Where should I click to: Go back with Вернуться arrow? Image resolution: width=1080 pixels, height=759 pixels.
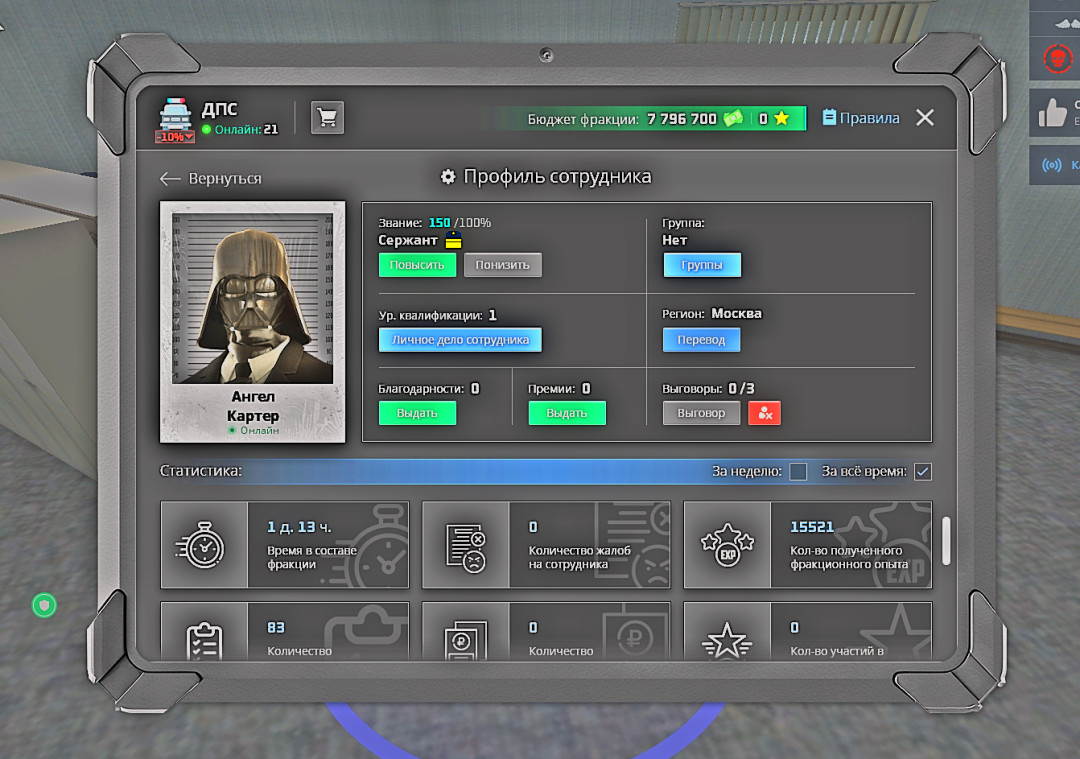[211, 178]
